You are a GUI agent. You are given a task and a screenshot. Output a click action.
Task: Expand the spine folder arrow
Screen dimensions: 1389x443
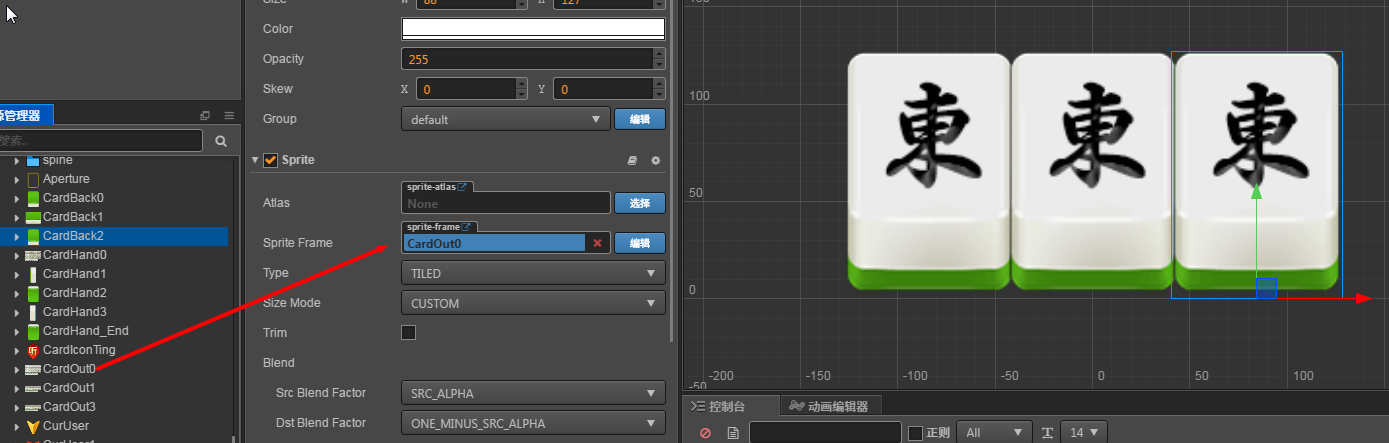[17, 160]
